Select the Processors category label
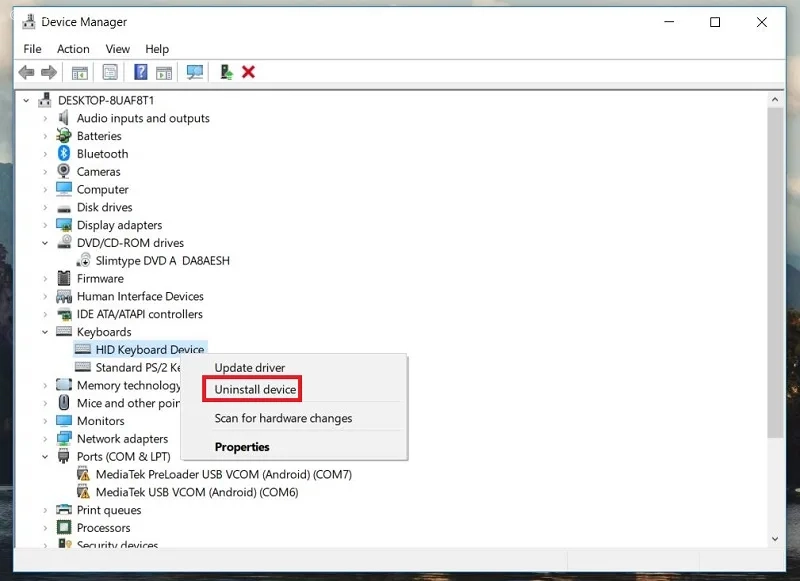Image resolution: width=800 pixels, height=581 pixels. 103,527
